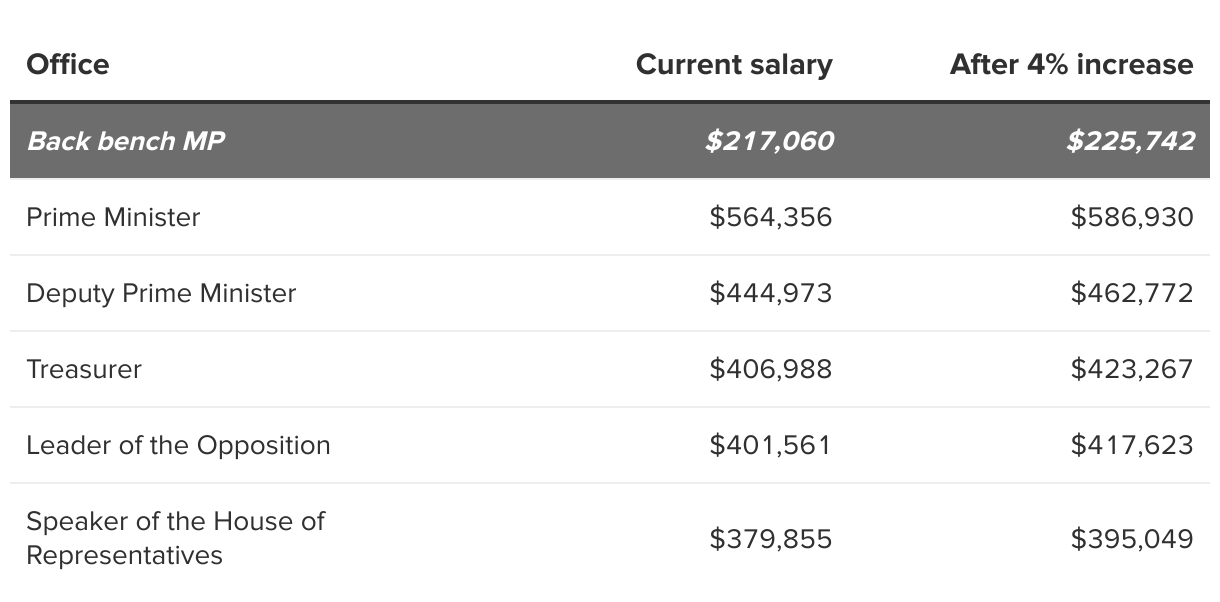This screenshot has height=602, width=1220.
Task: Select the Prime Minister office cell
Action: click(113, 217)
